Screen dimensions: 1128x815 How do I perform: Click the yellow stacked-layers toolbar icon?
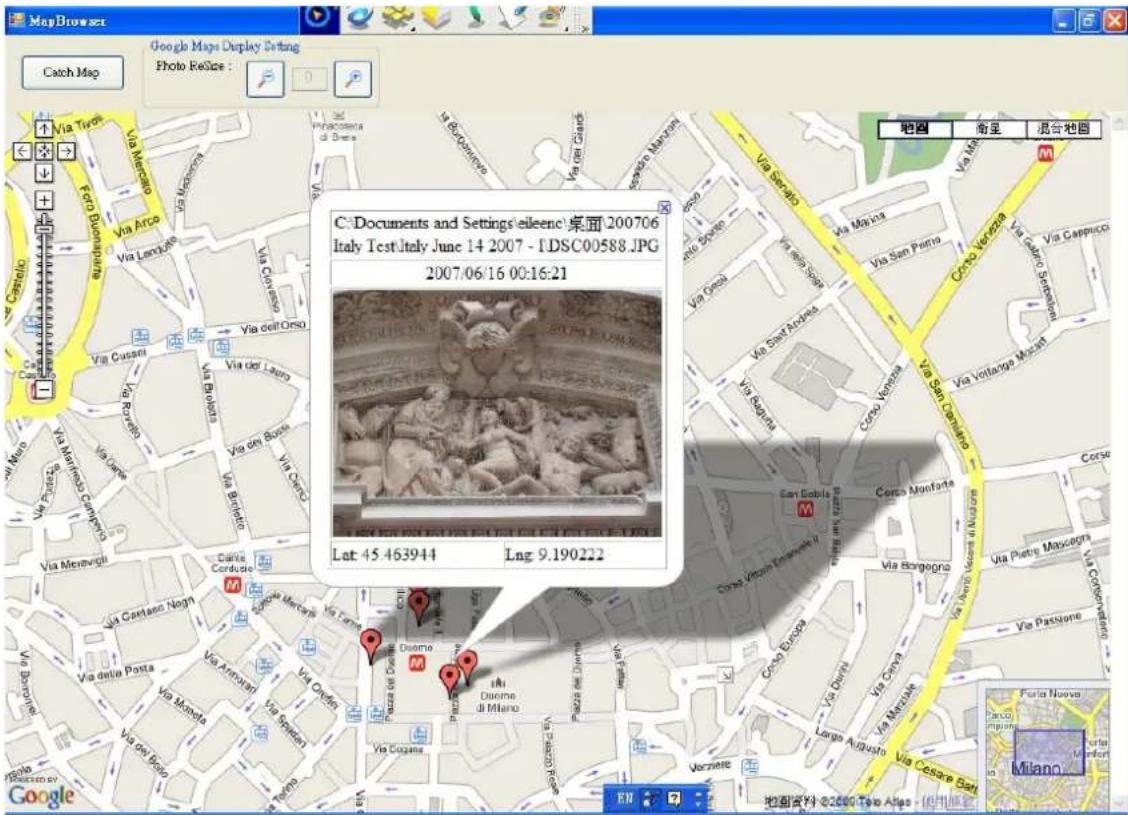point(436,18)
